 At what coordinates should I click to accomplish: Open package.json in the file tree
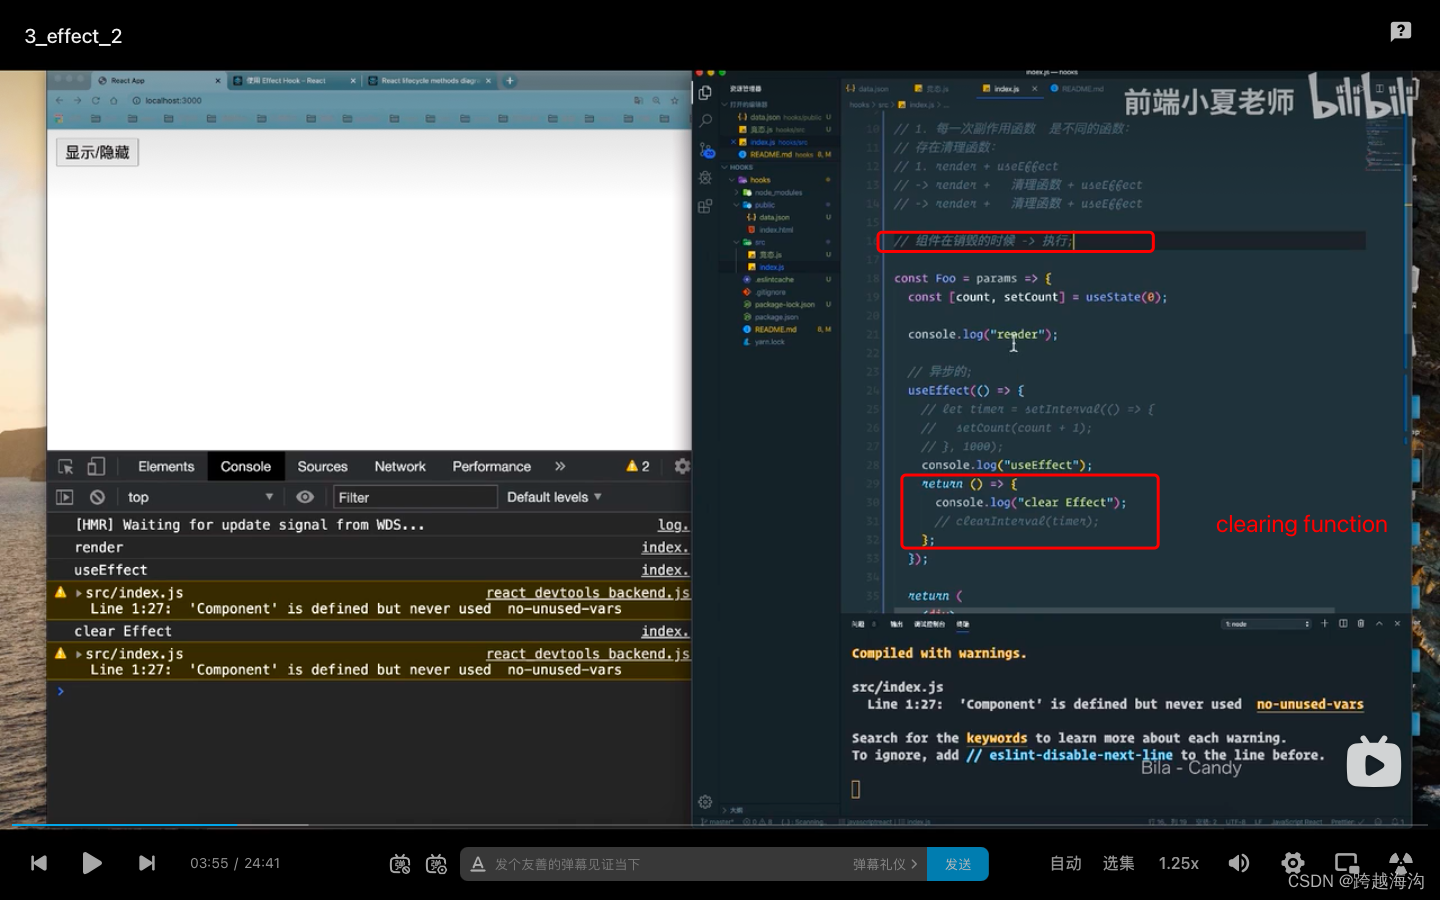pyautogui.click(x=776, y=317)
